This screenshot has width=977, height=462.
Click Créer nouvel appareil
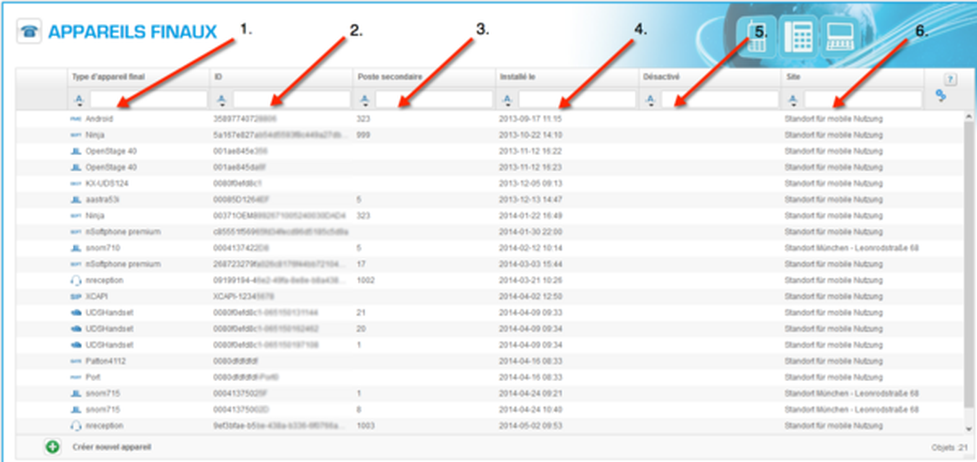(112, 447)
